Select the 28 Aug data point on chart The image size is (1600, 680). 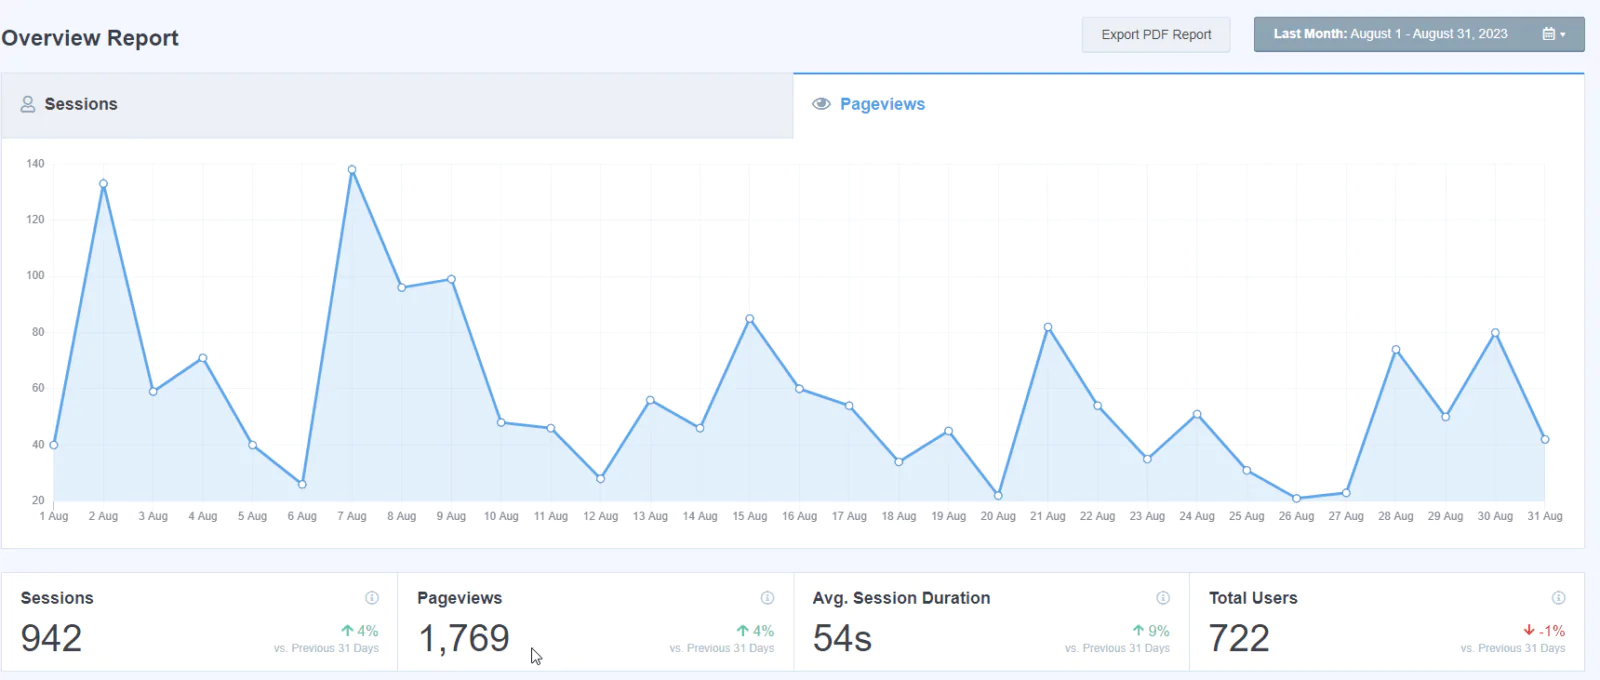pyautogui.click(x=1396, y=350)
